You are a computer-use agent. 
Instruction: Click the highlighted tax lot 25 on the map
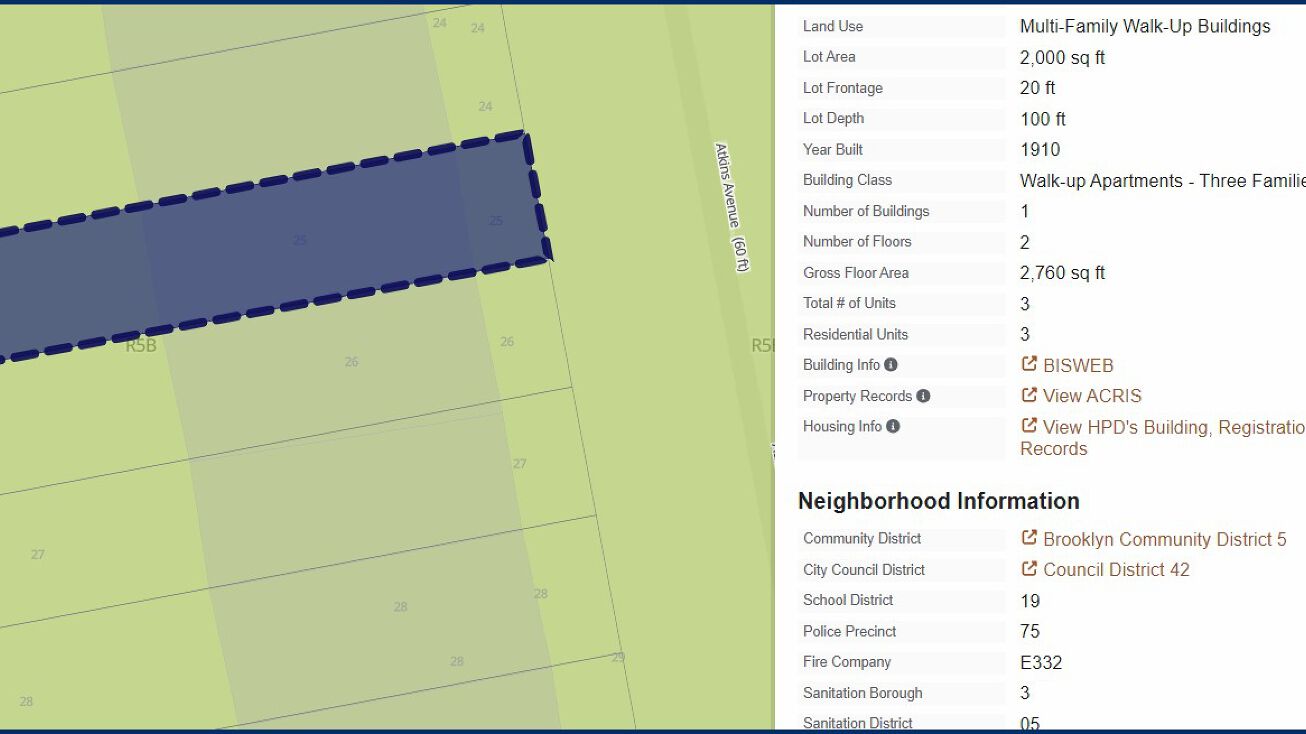coord(300,241)
